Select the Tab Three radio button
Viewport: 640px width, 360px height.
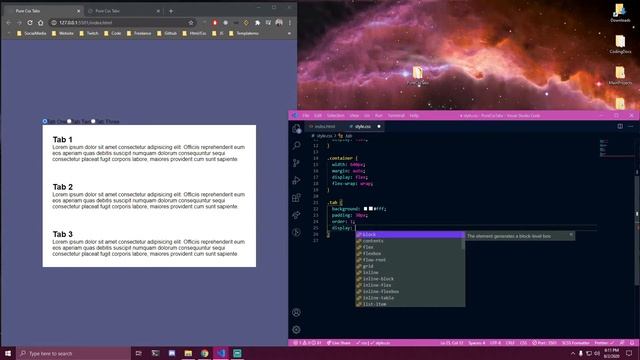pos(93,121)
